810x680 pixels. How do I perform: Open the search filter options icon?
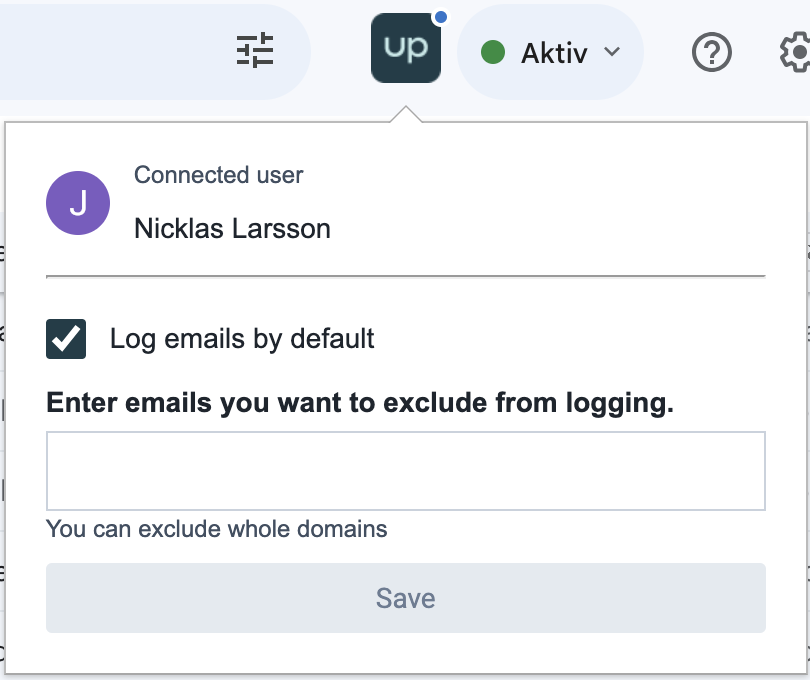pyautogui.click(x=255, y=51)
